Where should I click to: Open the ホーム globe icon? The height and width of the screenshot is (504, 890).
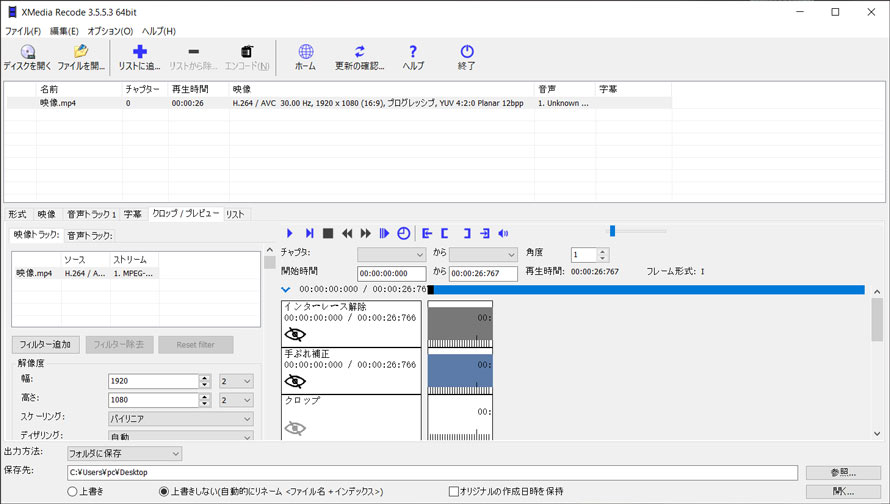point(305,52)
